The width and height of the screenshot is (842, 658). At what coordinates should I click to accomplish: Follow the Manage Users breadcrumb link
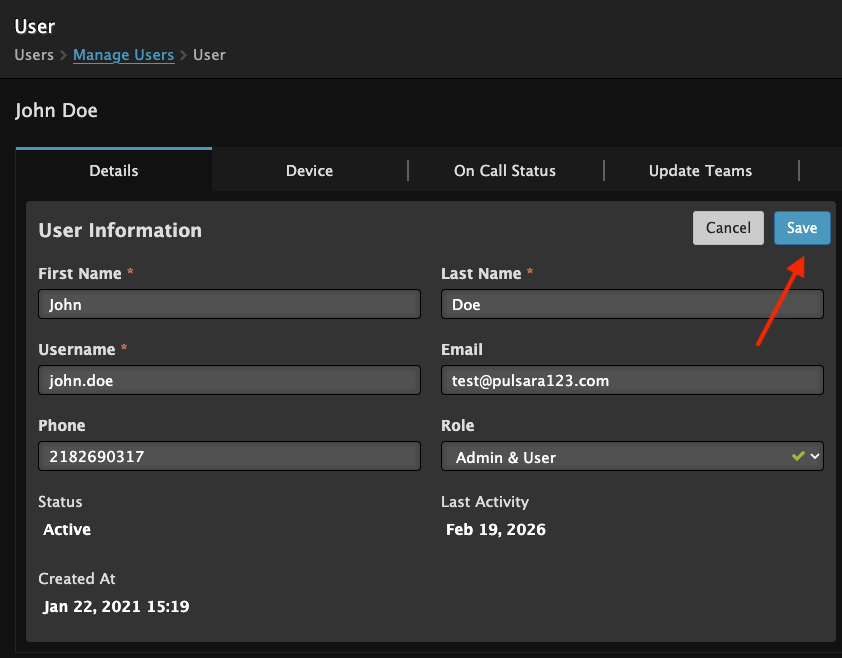[x=123, y=55]
